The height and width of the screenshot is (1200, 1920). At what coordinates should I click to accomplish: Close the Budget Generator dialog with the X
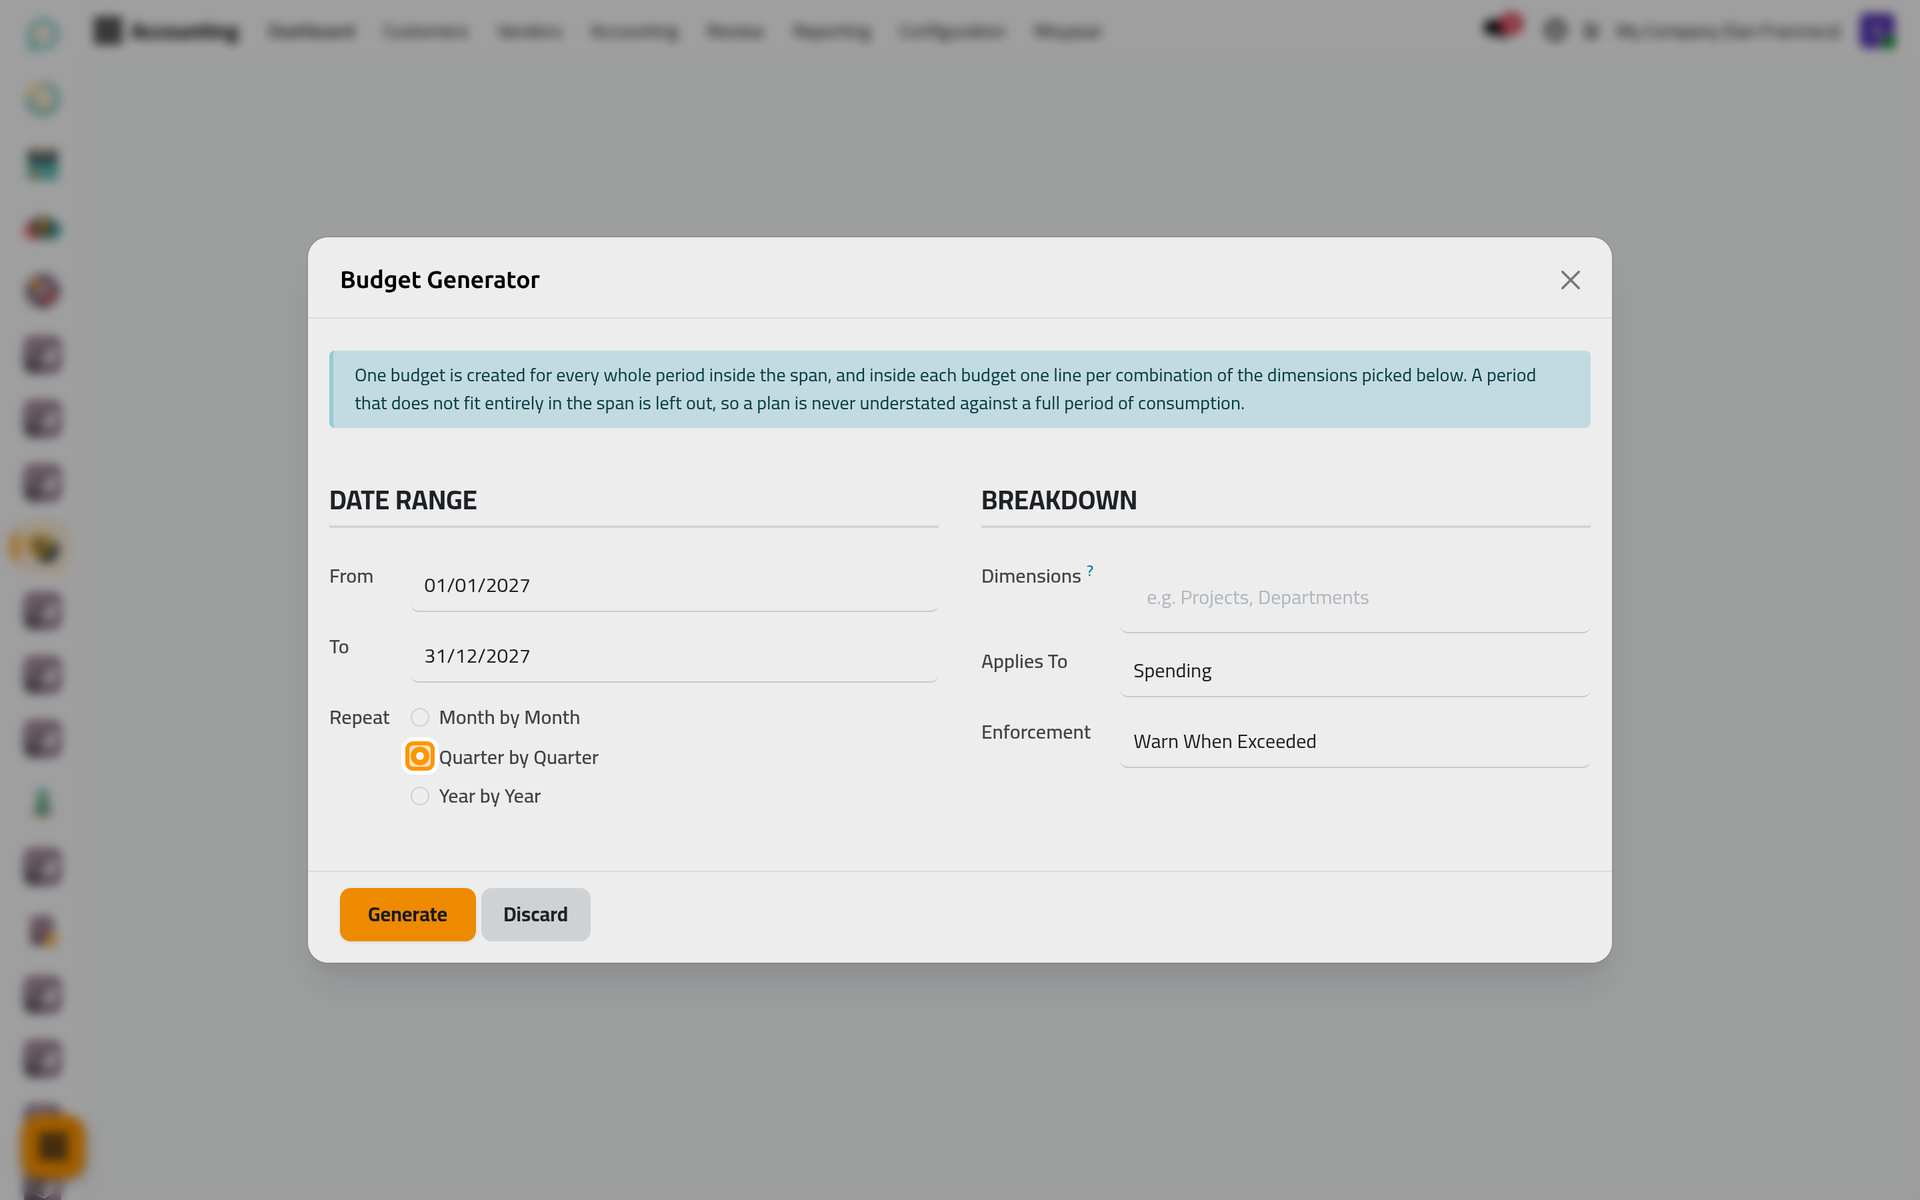pyautogui.click(x=1570, y=280)
